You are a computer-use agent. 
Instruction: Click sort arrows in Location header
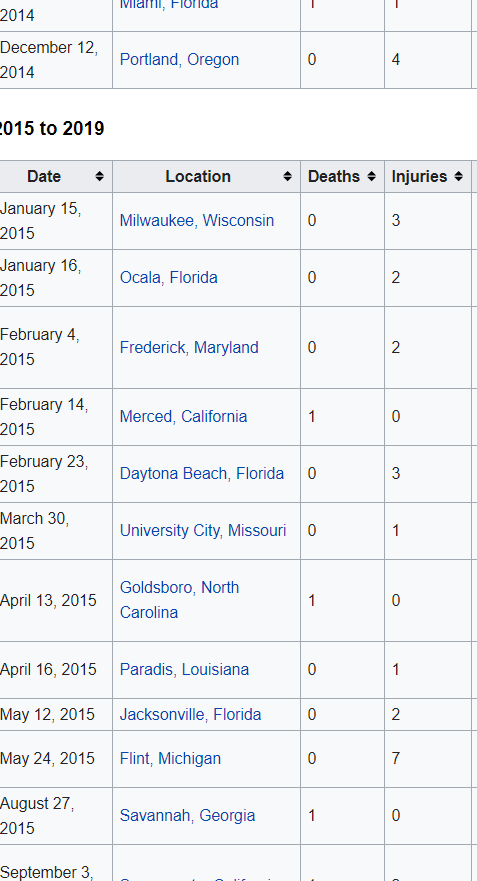point(287,176)
